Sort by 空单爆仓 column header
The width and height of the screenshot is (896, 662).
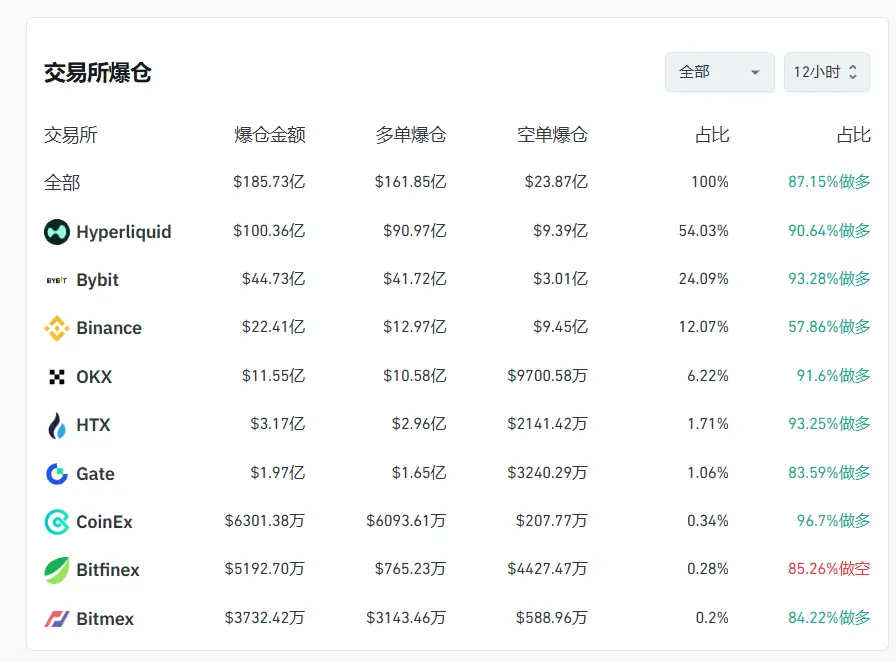pyautogui.click(x=552, y=135)
